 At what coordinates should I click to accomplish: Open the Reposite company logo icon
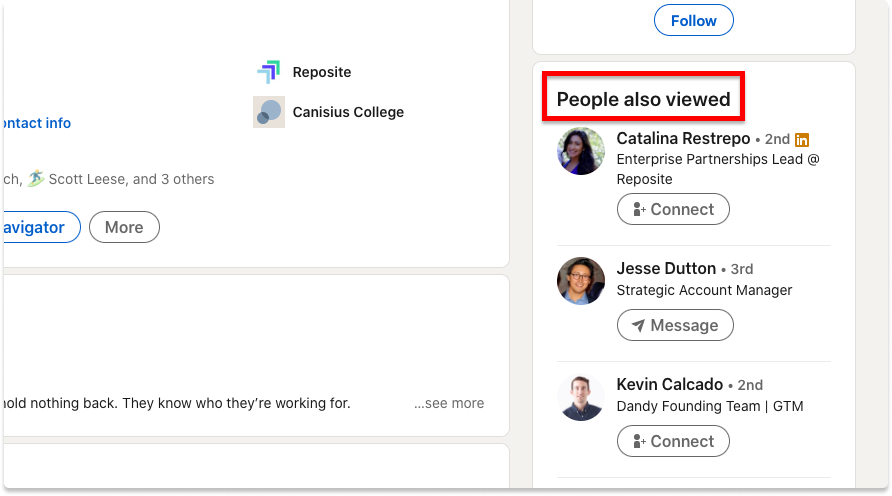[269, 72]
